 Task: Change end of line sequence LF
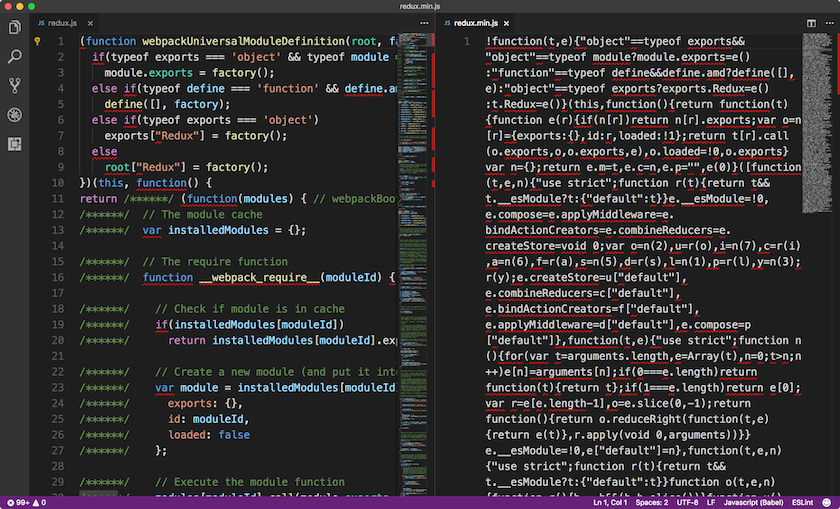click(x=711, y=503)
